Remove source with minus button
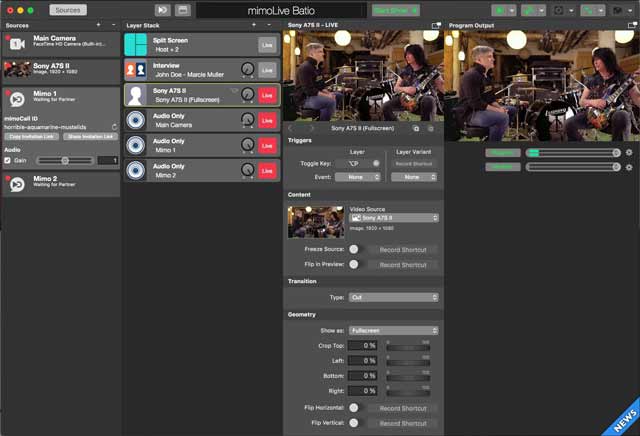This screenshot has width=640, height=436. [113, 25]
